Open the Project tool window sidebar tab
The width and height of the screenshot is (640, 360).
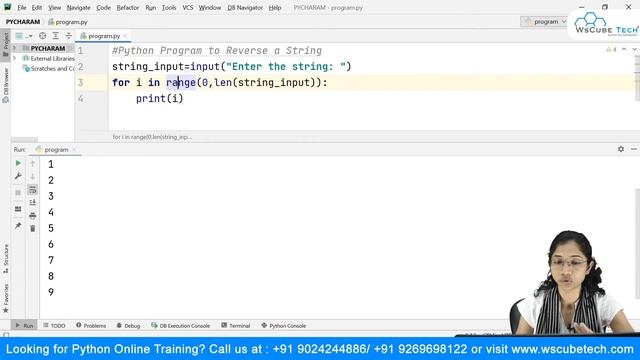click(x=5, y=44)
